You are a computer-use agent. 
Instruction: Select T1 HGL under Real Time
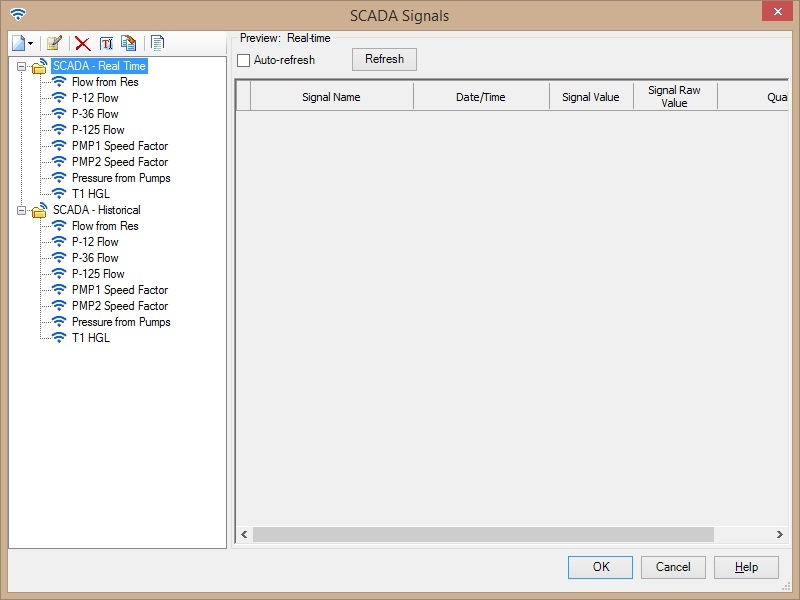point(91,194)
